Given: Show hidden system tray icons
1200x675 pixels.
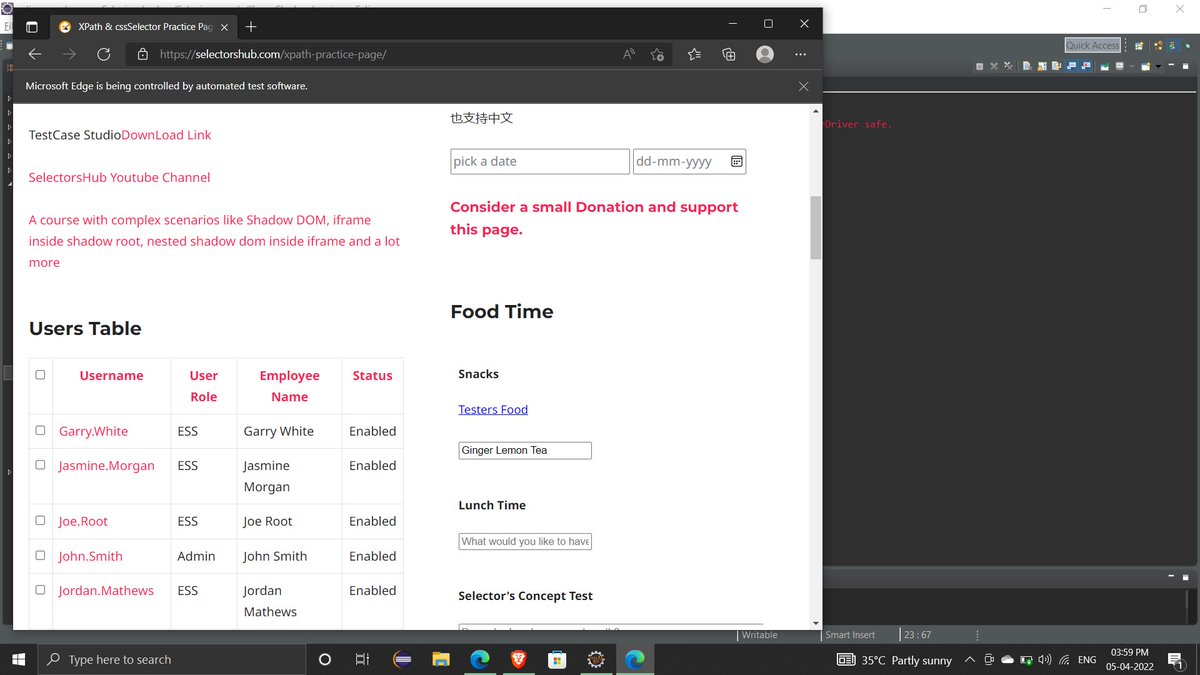Looking at the screenshot, I should [x=969, y=660].
